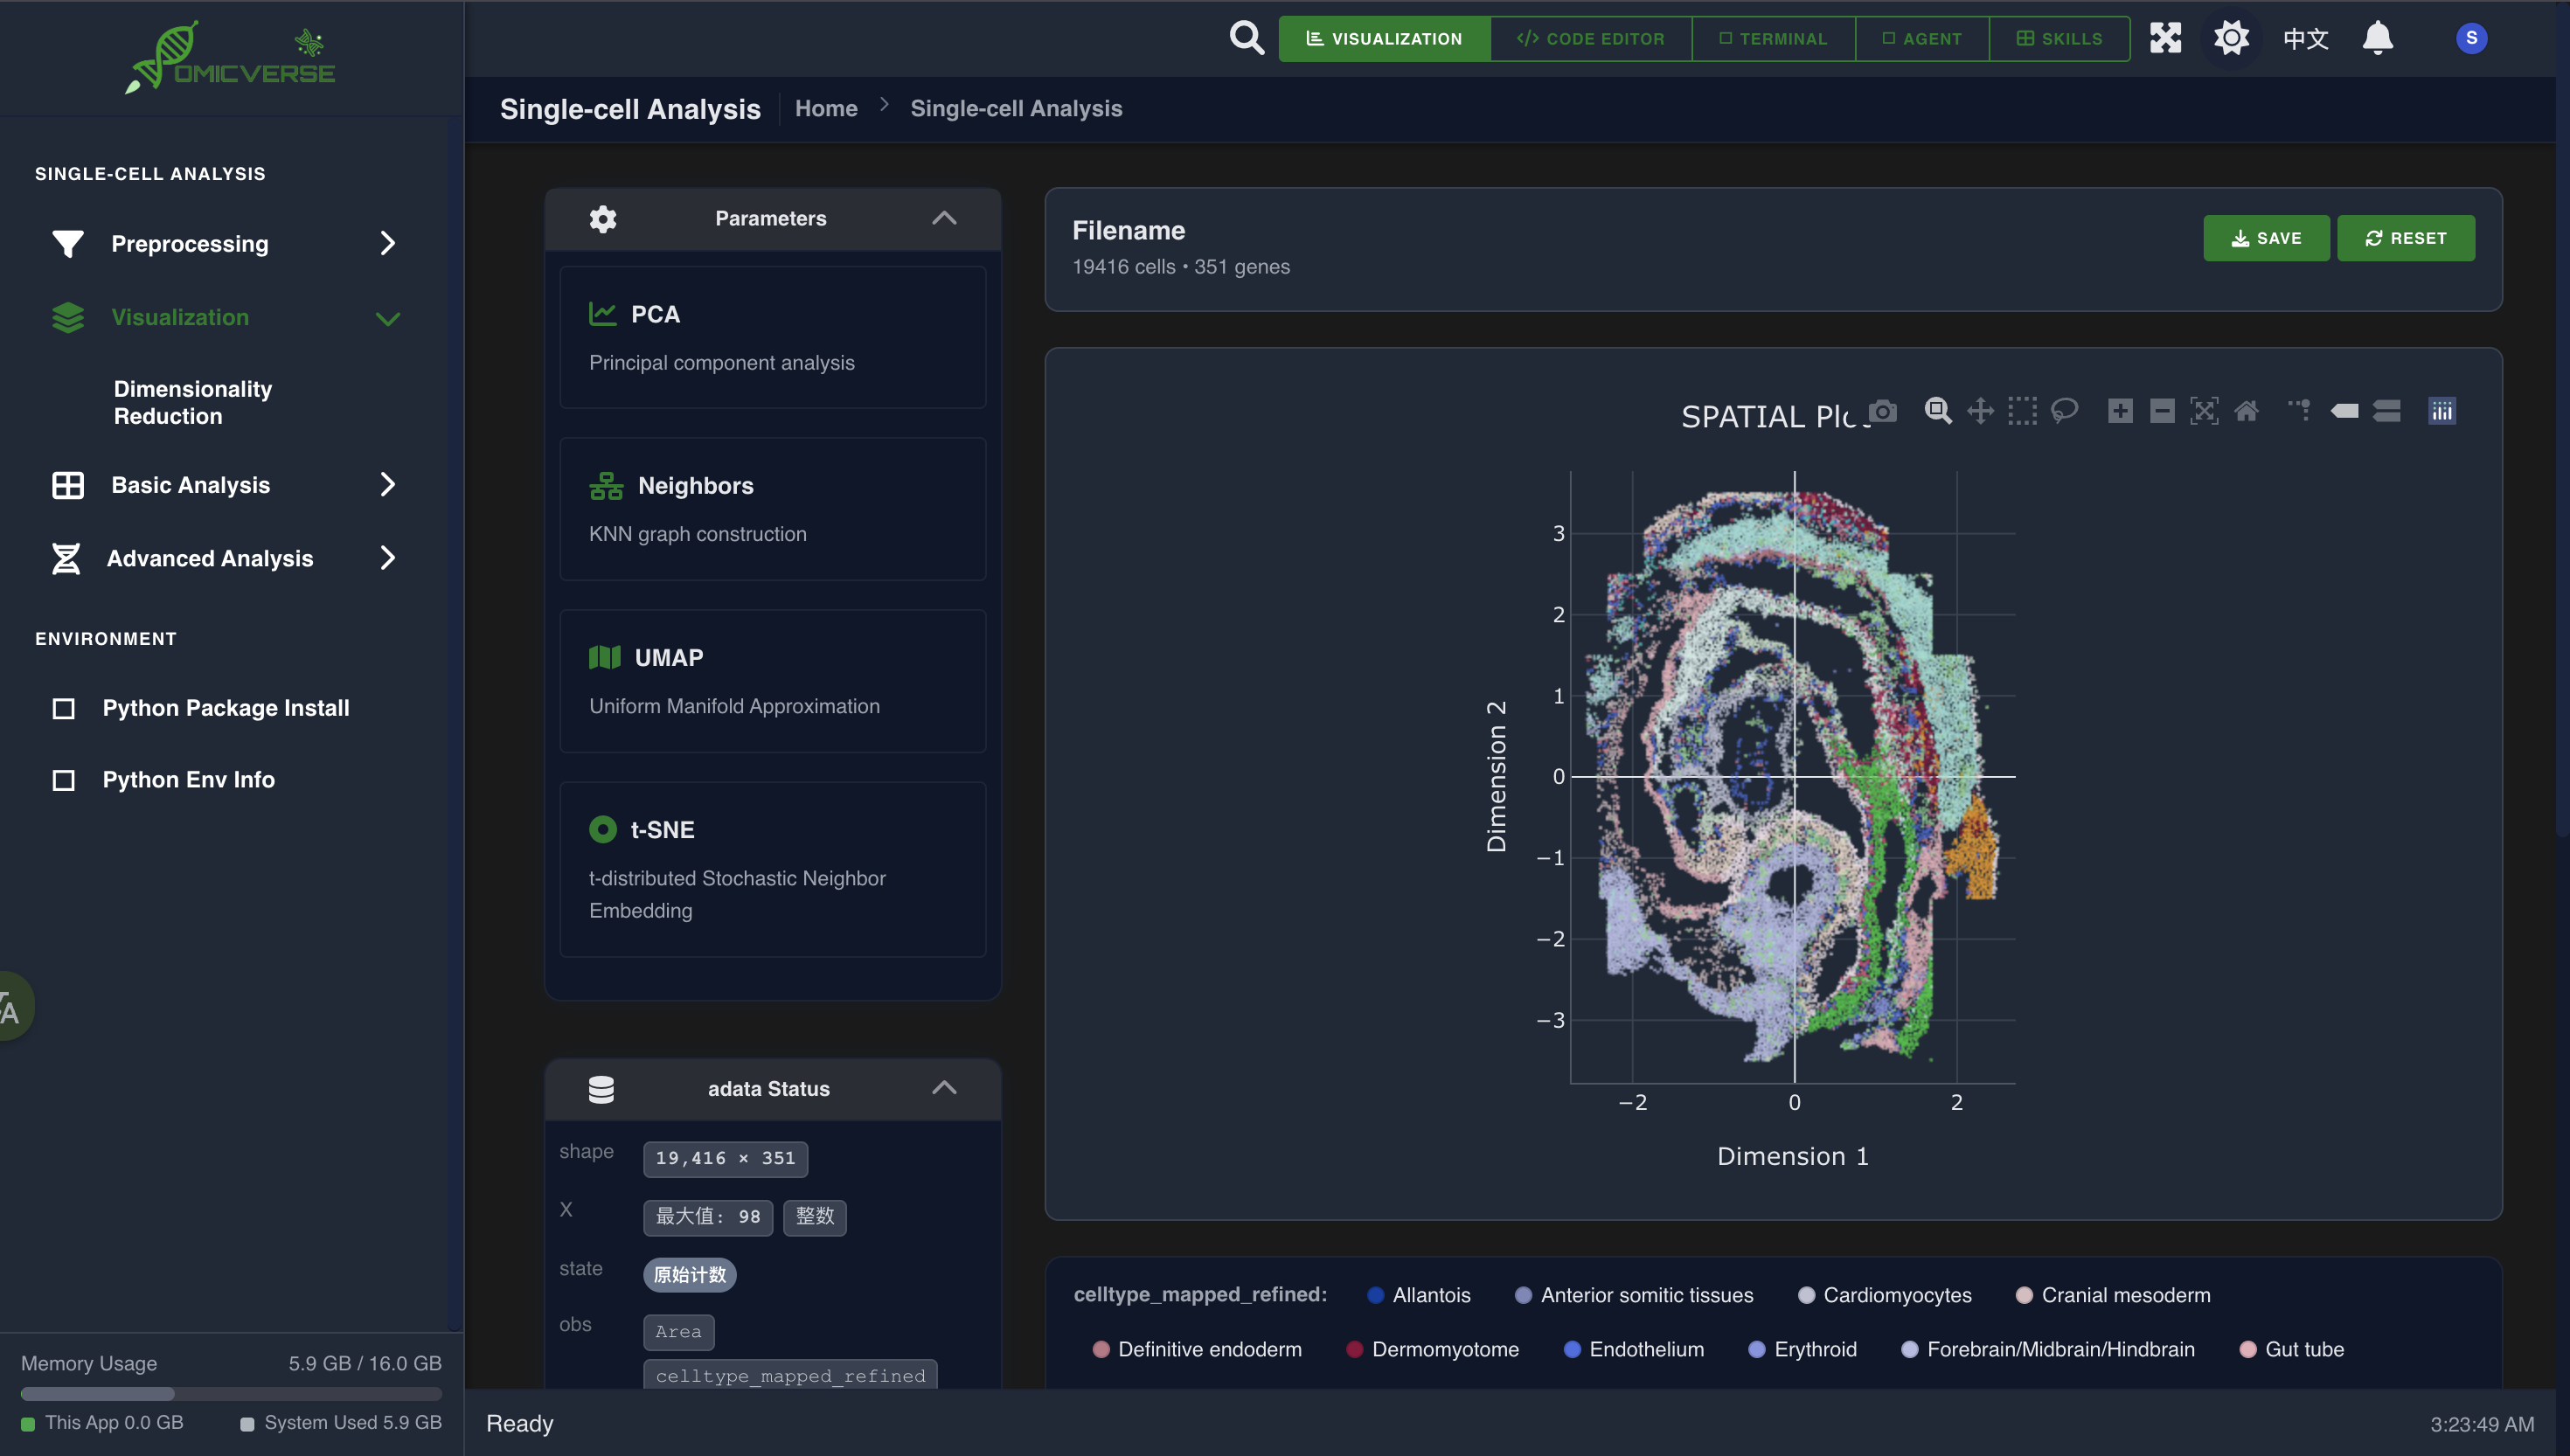Click the green SAVE button

(x=2266, y=238)
